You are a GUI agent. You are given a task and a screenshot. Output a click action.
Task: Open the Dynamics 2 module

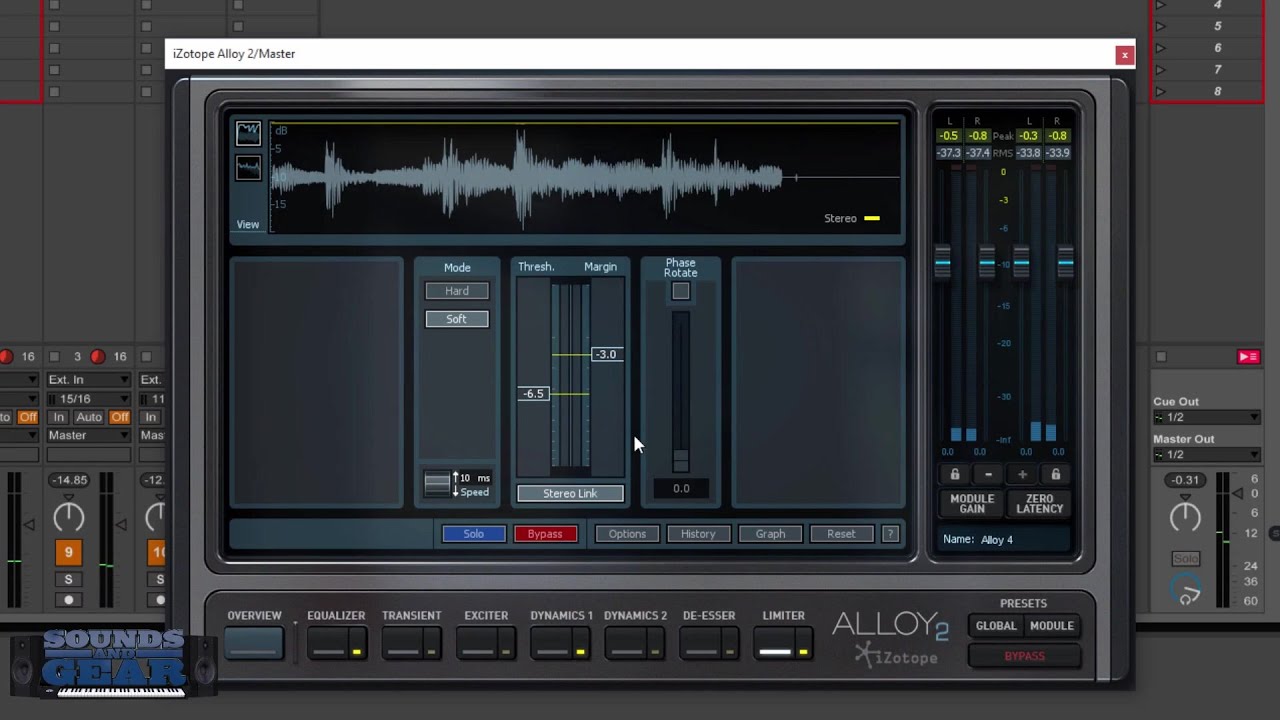tap(627, 643)
